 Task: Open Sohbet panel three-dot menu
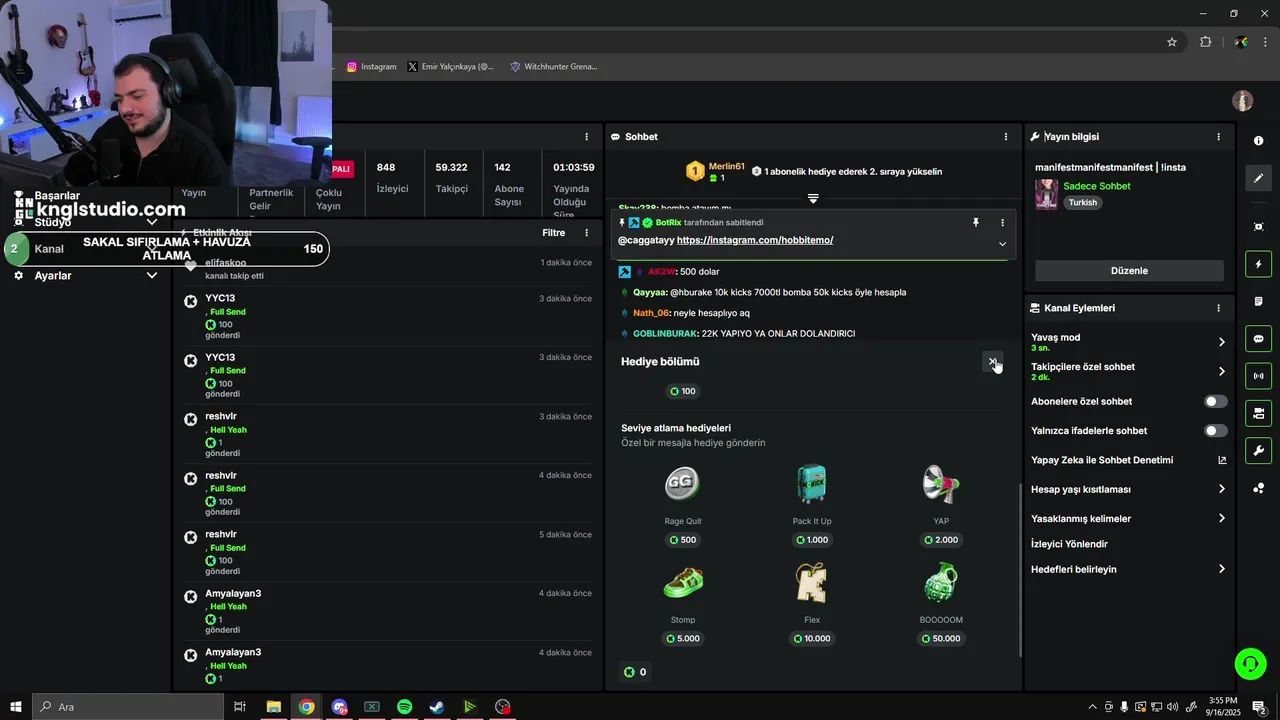point(1006,137)
